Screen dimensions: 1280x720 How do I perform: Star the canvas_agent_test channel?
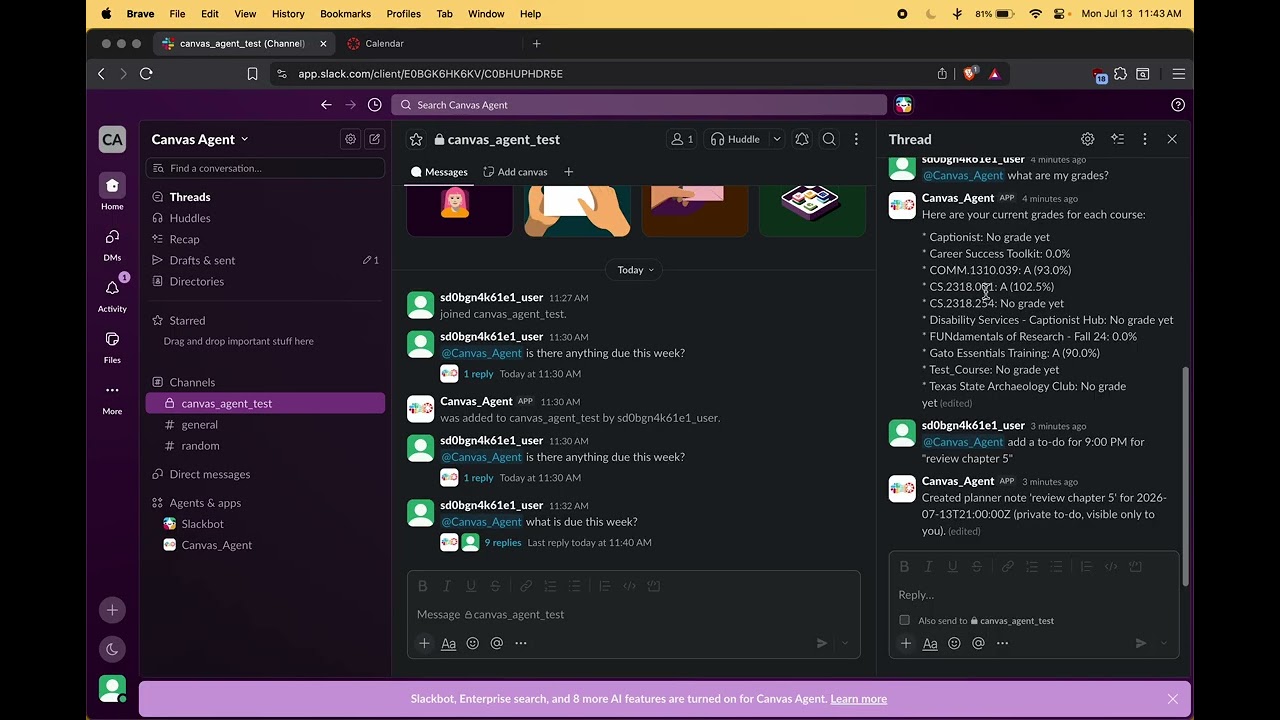click(416, 140)
